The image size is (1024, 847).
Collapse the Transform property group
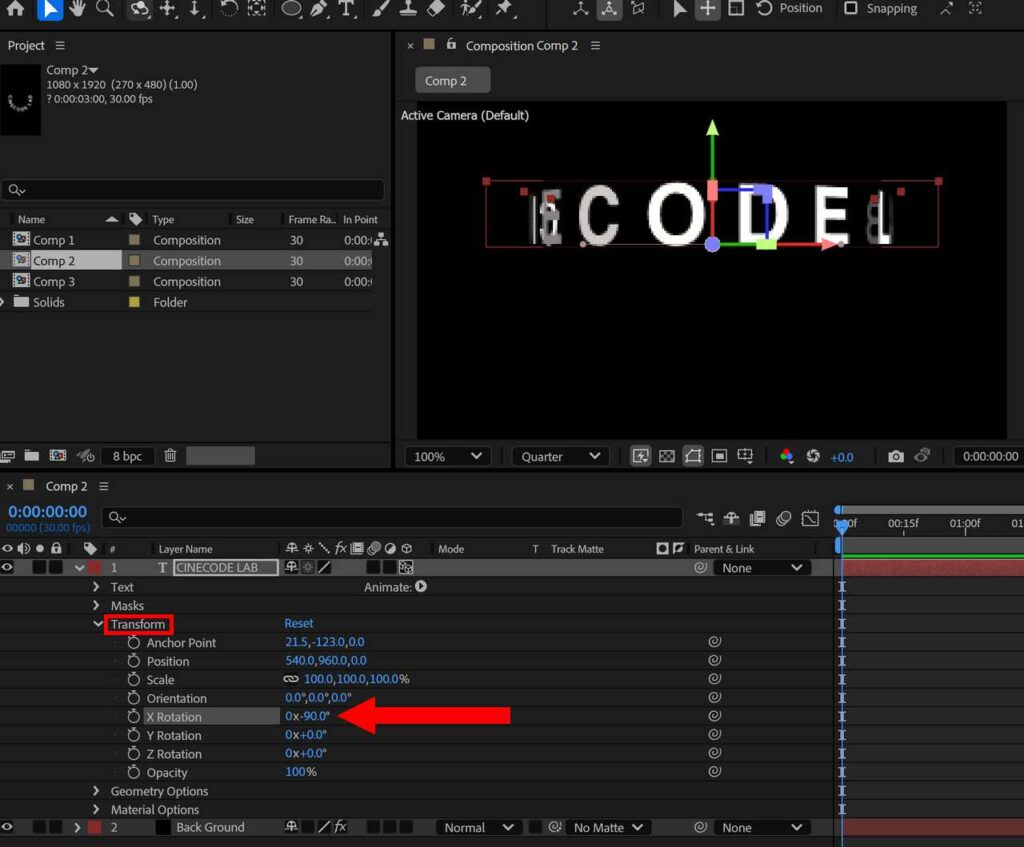click(97, 624)
